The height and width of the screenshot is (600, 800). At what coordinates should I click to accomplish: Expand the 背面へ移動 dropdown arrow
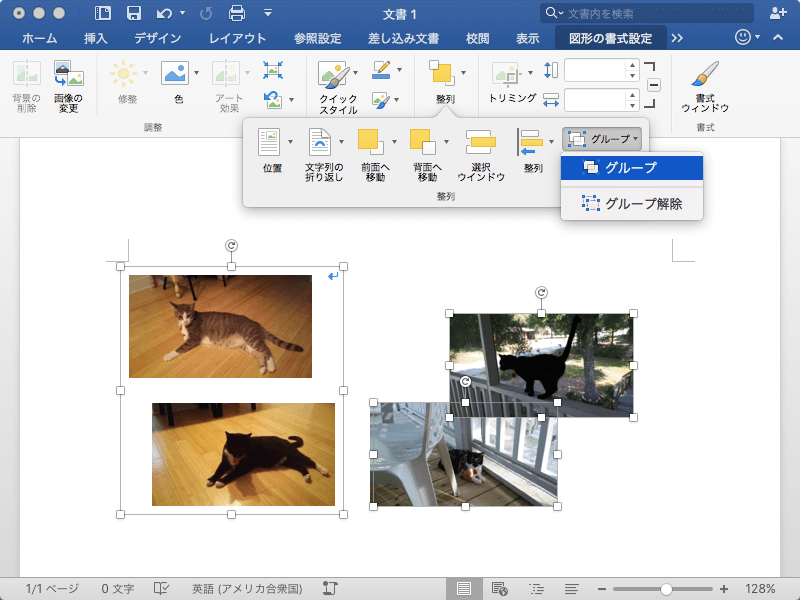(446, 142)
